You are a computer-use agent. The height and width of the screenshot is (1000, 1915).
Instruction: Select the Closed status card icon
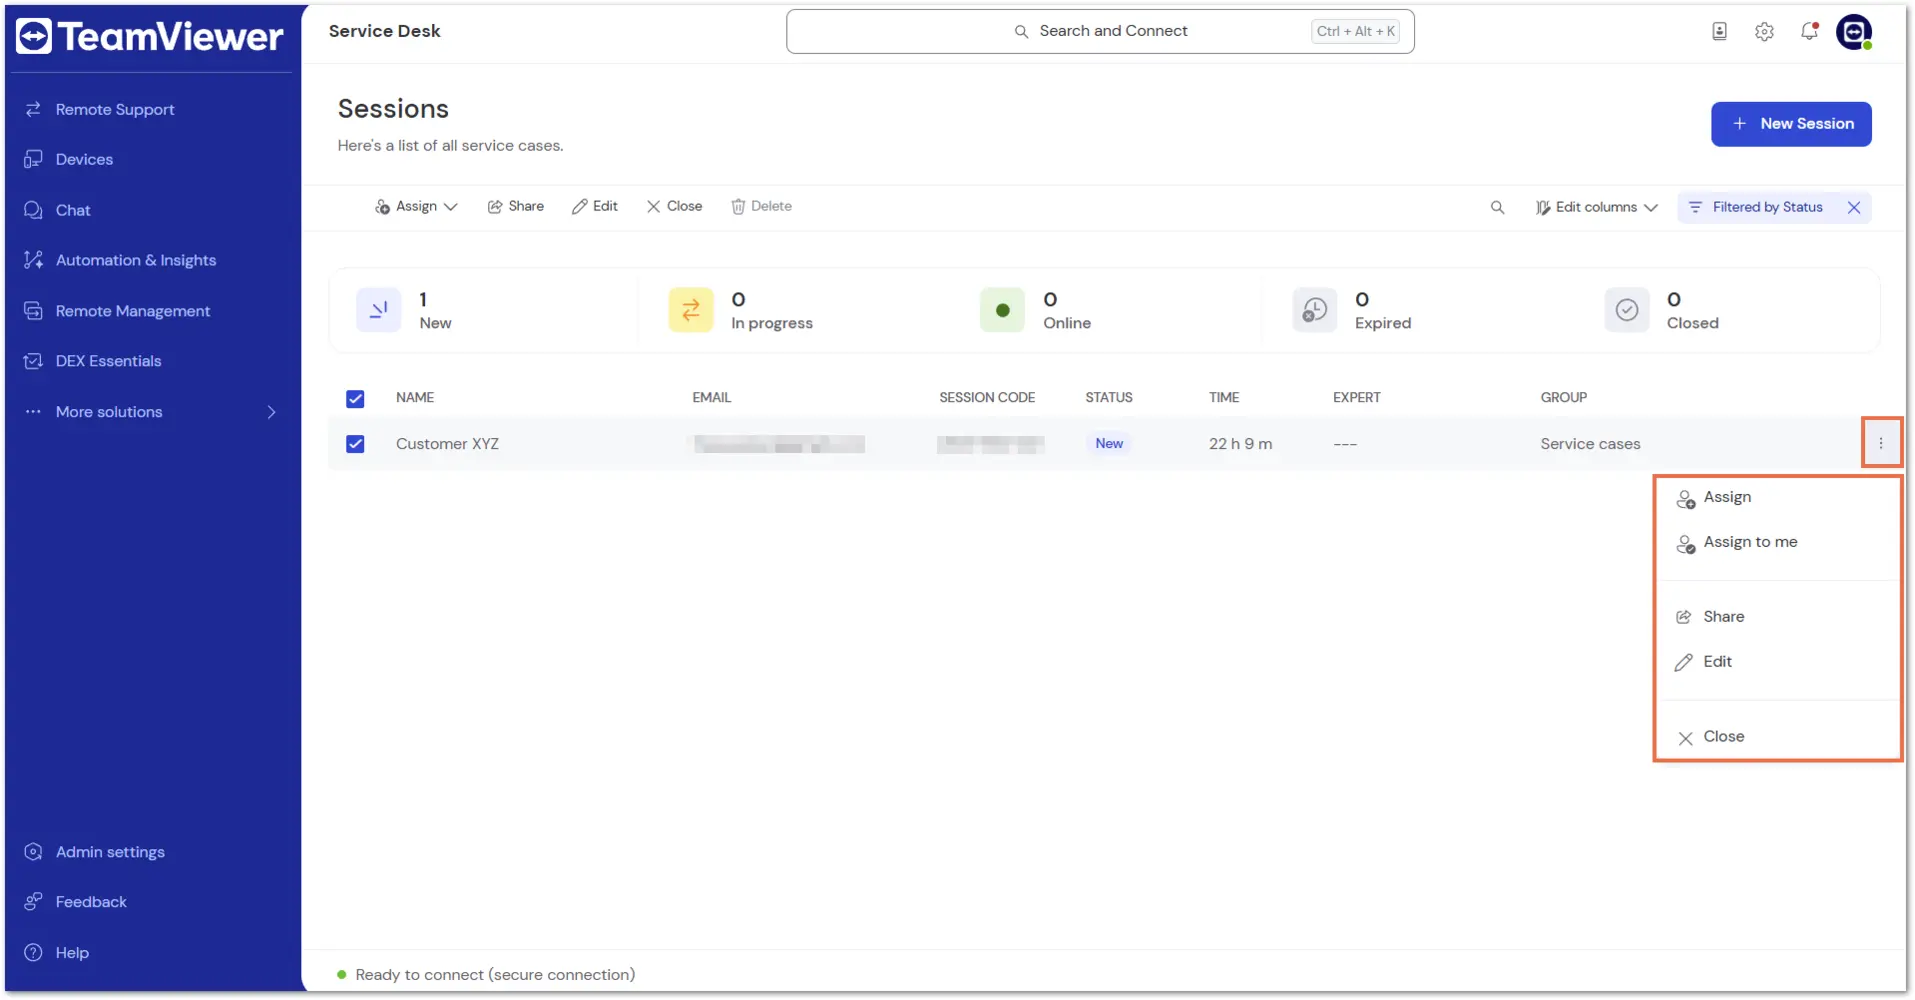[x=1626, y=310]
